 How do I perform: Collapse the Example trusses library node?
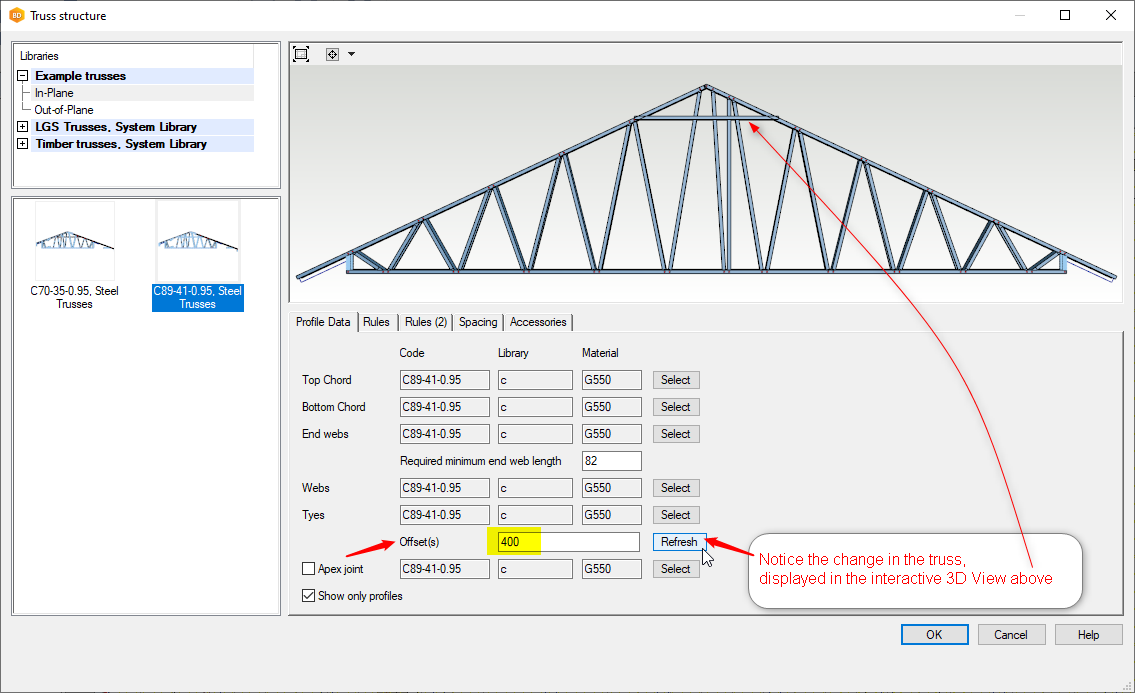pyautogui.click(x=22, y=76)
